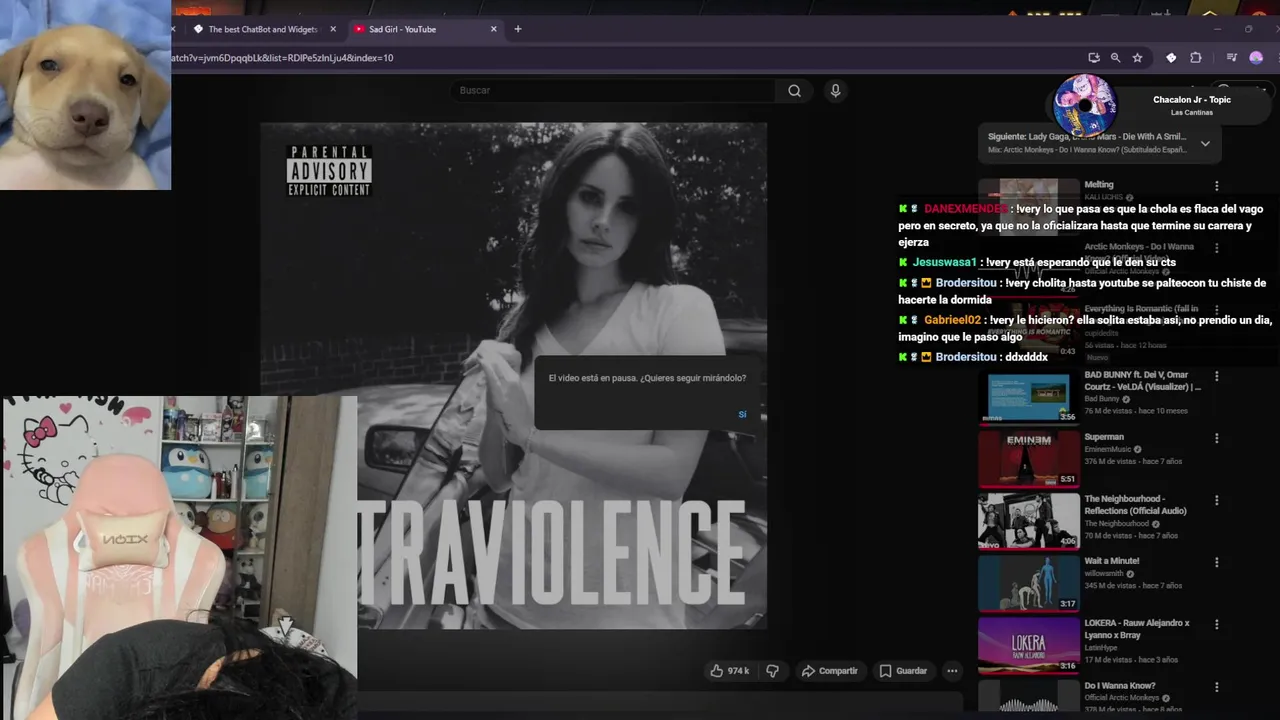
Task: Click Sí to keep watching the video
Action: pyautogui.click(x=742, y=414)
